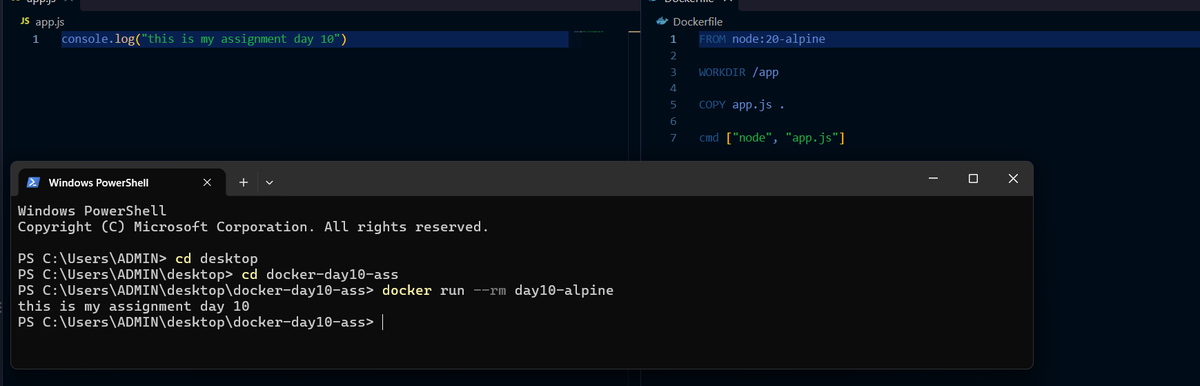Maximize the PowerShell window
The height and width of the screenshot is (386, 1200).
tap(973, 178)
